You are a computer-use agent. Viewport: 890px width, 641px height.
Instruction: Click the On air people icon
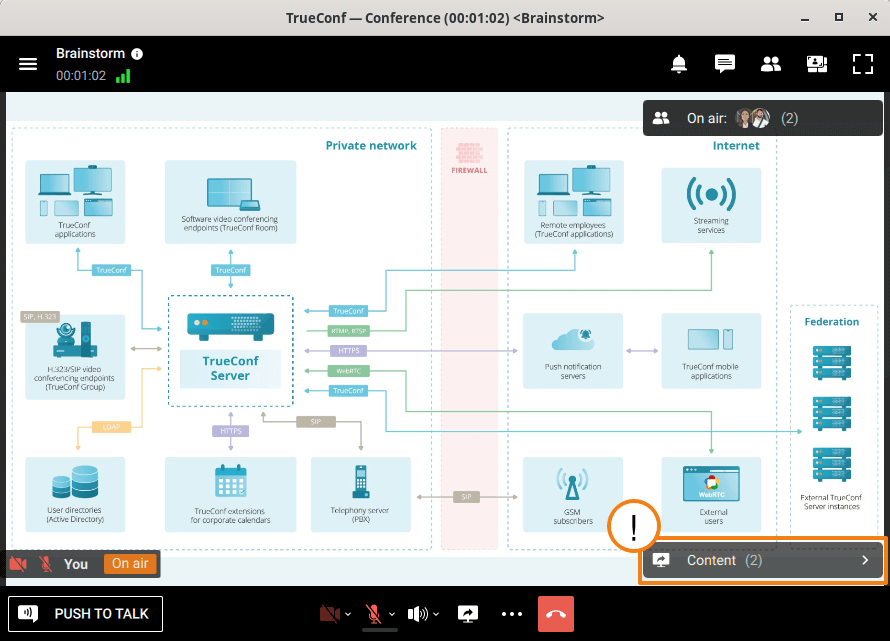click(x=661, y=118)
